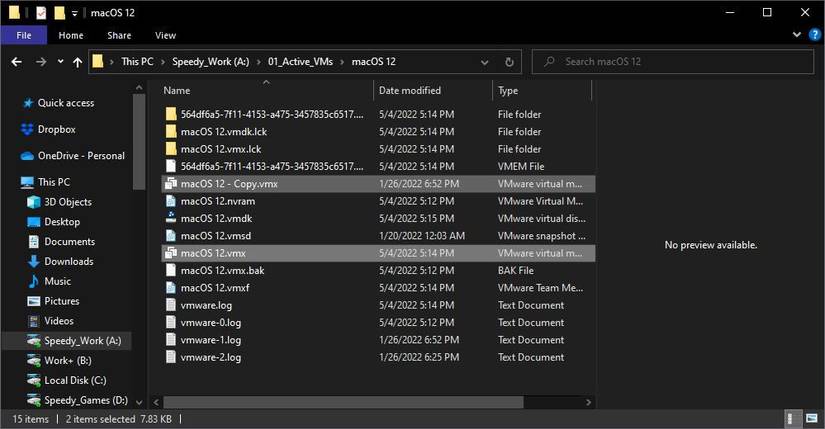825x429 pixels.
Task: Go up one folder level
Action: [x=78, y=62]
